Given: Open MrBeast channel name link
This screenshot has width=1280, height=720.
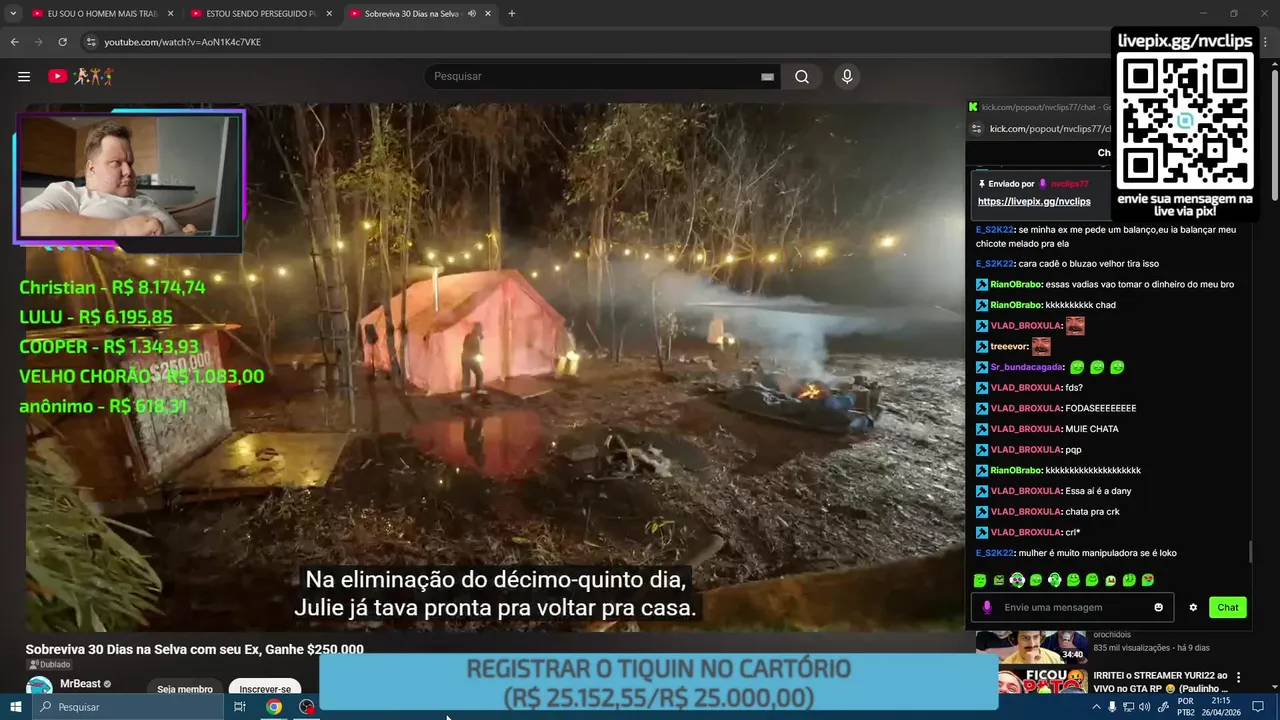Looking at the screenshot, I should click(80, 684).
